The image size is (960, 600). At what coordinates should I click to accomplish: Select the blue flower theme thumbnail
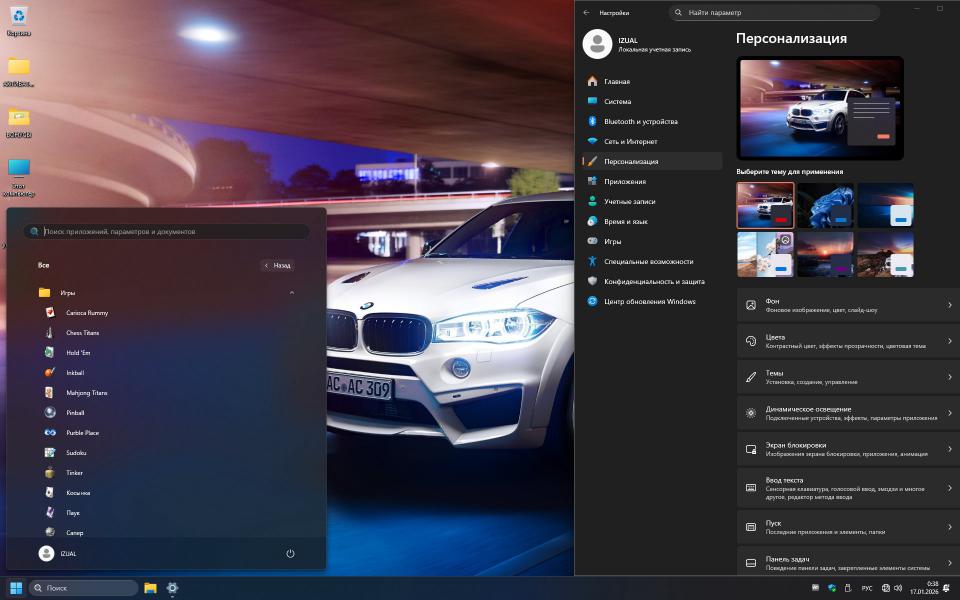(825, 205)
